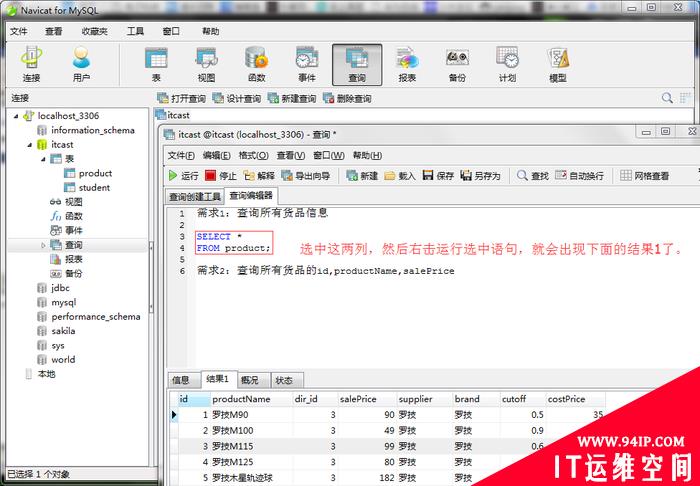Select information_schema database

tap(86, 130)
